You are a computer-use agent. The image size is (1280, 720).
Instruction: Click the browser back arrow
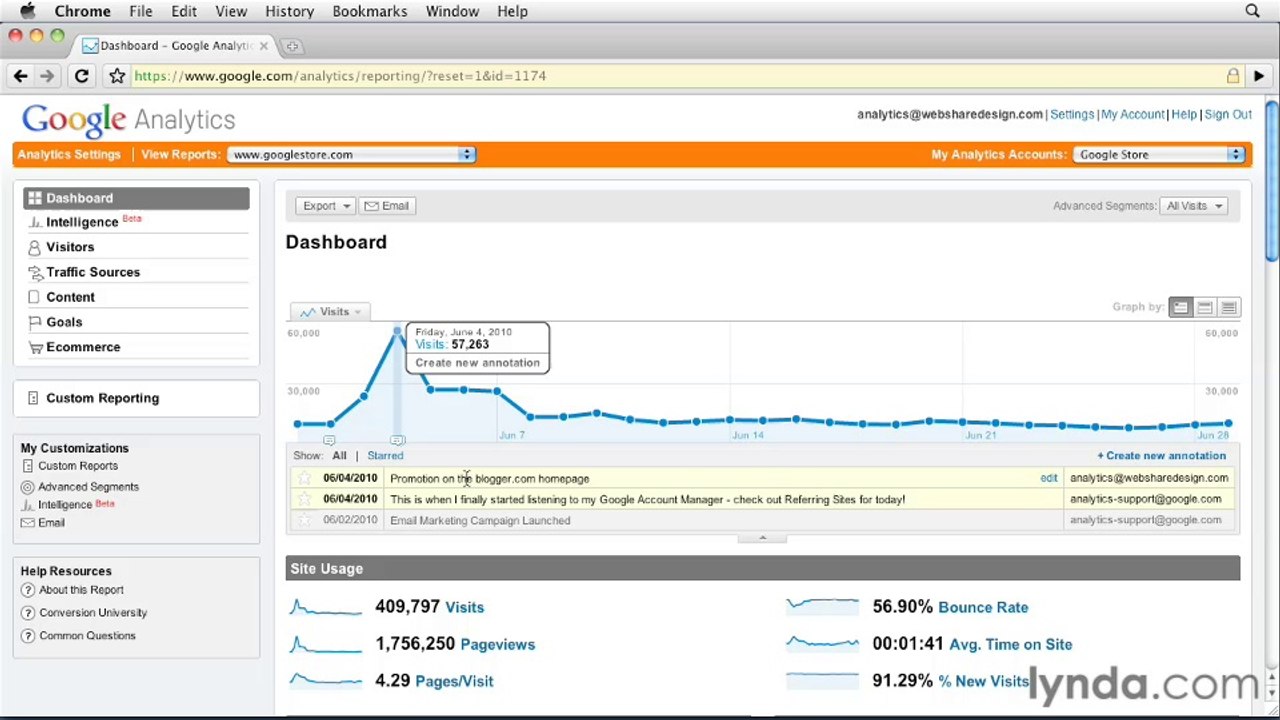[20, 76]
